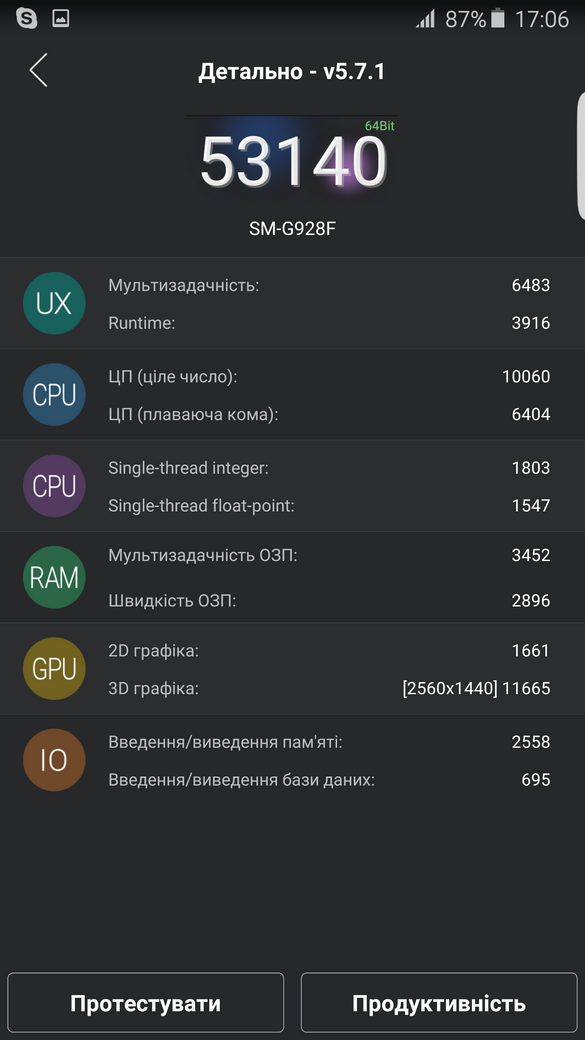Open Продуктивність screen
The height and width of the screenshot is (1040, 585).
(438, 1002)
